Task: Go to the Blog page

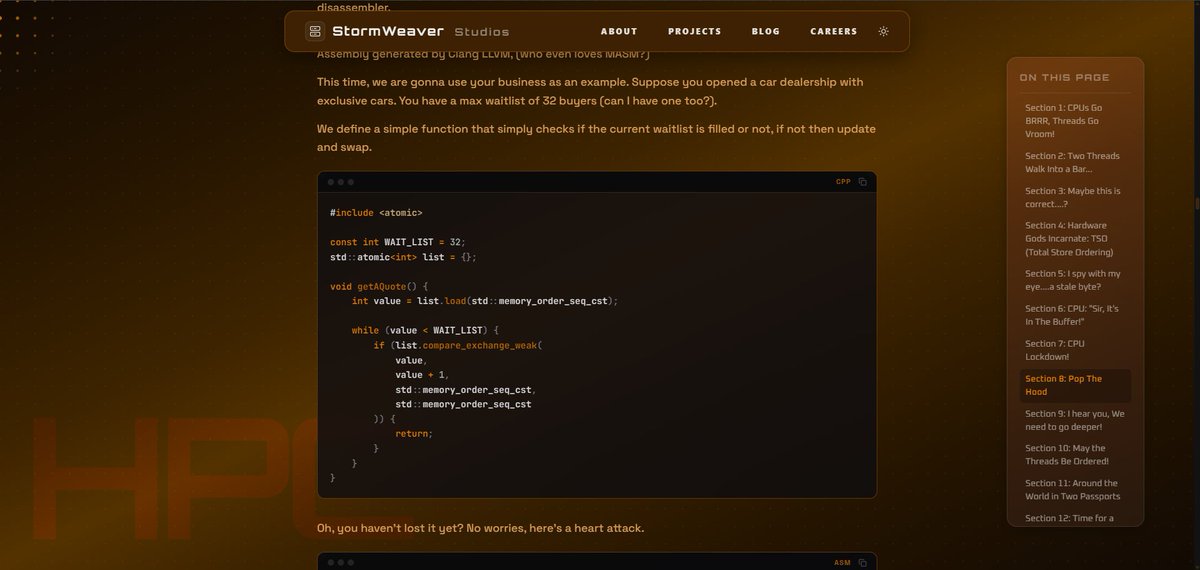Action: click(766, 31)
